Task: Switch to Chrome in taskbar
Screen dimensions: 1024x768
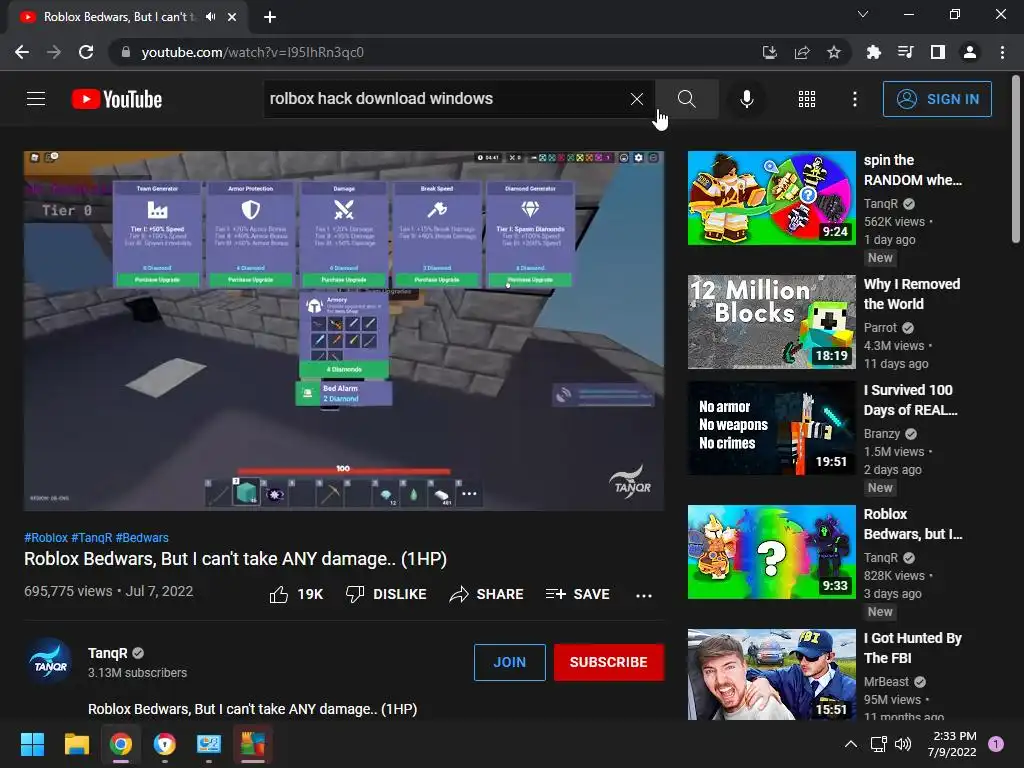Action: (x=121, y=744)
